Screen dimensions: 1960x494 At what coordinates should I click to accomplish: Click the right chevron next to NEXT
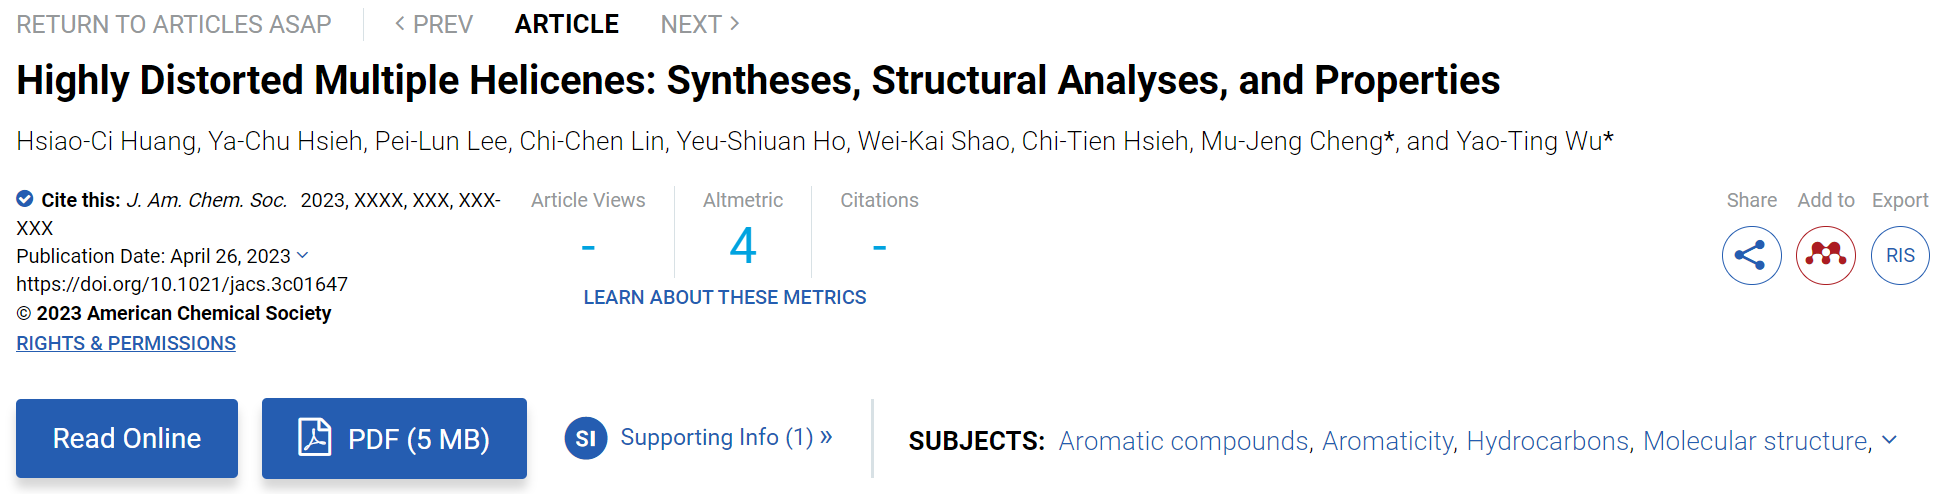(x=735, y=23)
